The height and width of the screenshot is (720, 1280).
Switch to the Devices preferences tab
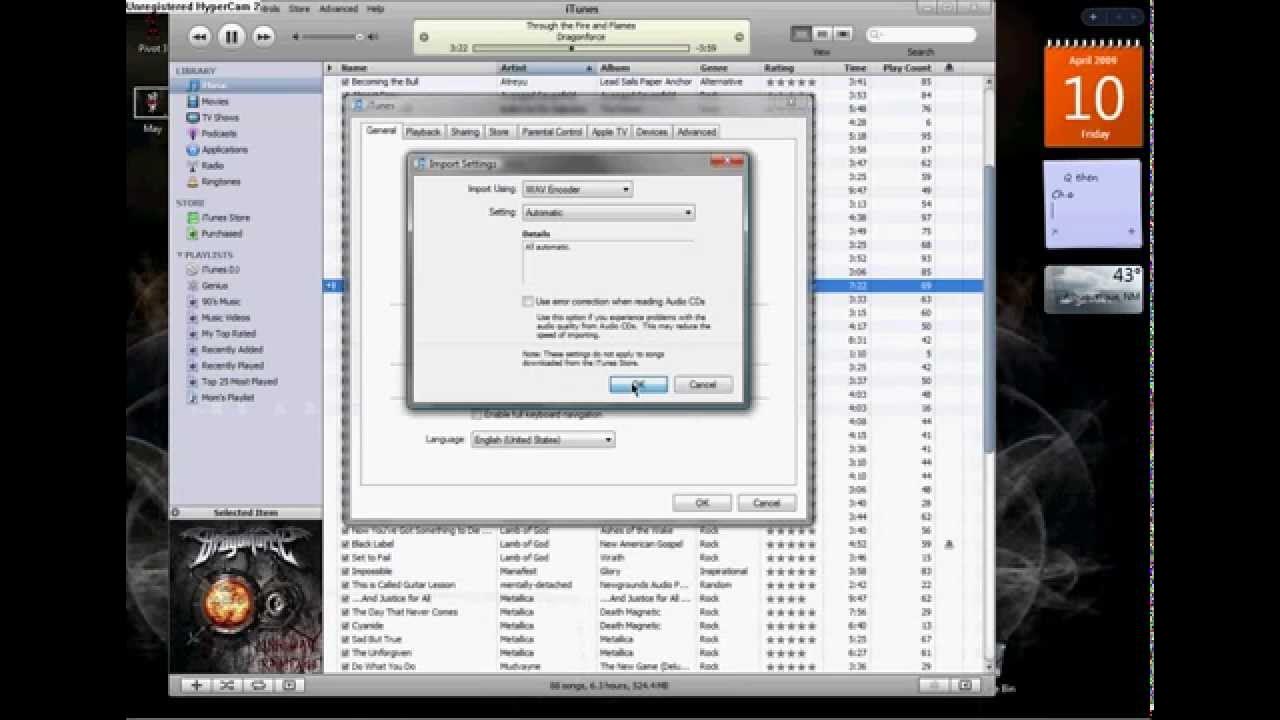[x=652, y=132]
